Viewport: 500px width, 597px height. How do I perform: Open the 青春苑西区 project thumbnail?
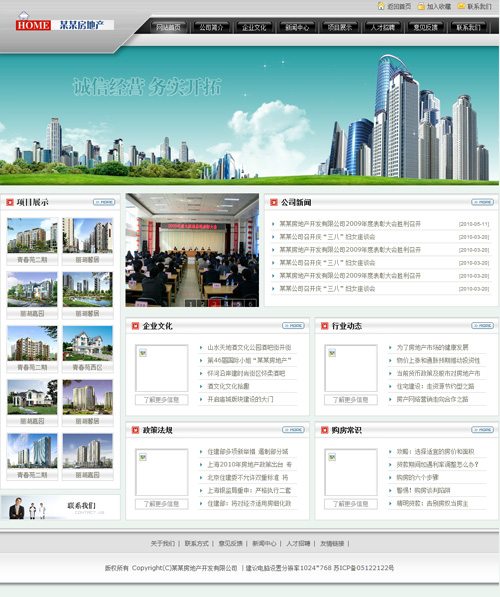pos(88,343)
